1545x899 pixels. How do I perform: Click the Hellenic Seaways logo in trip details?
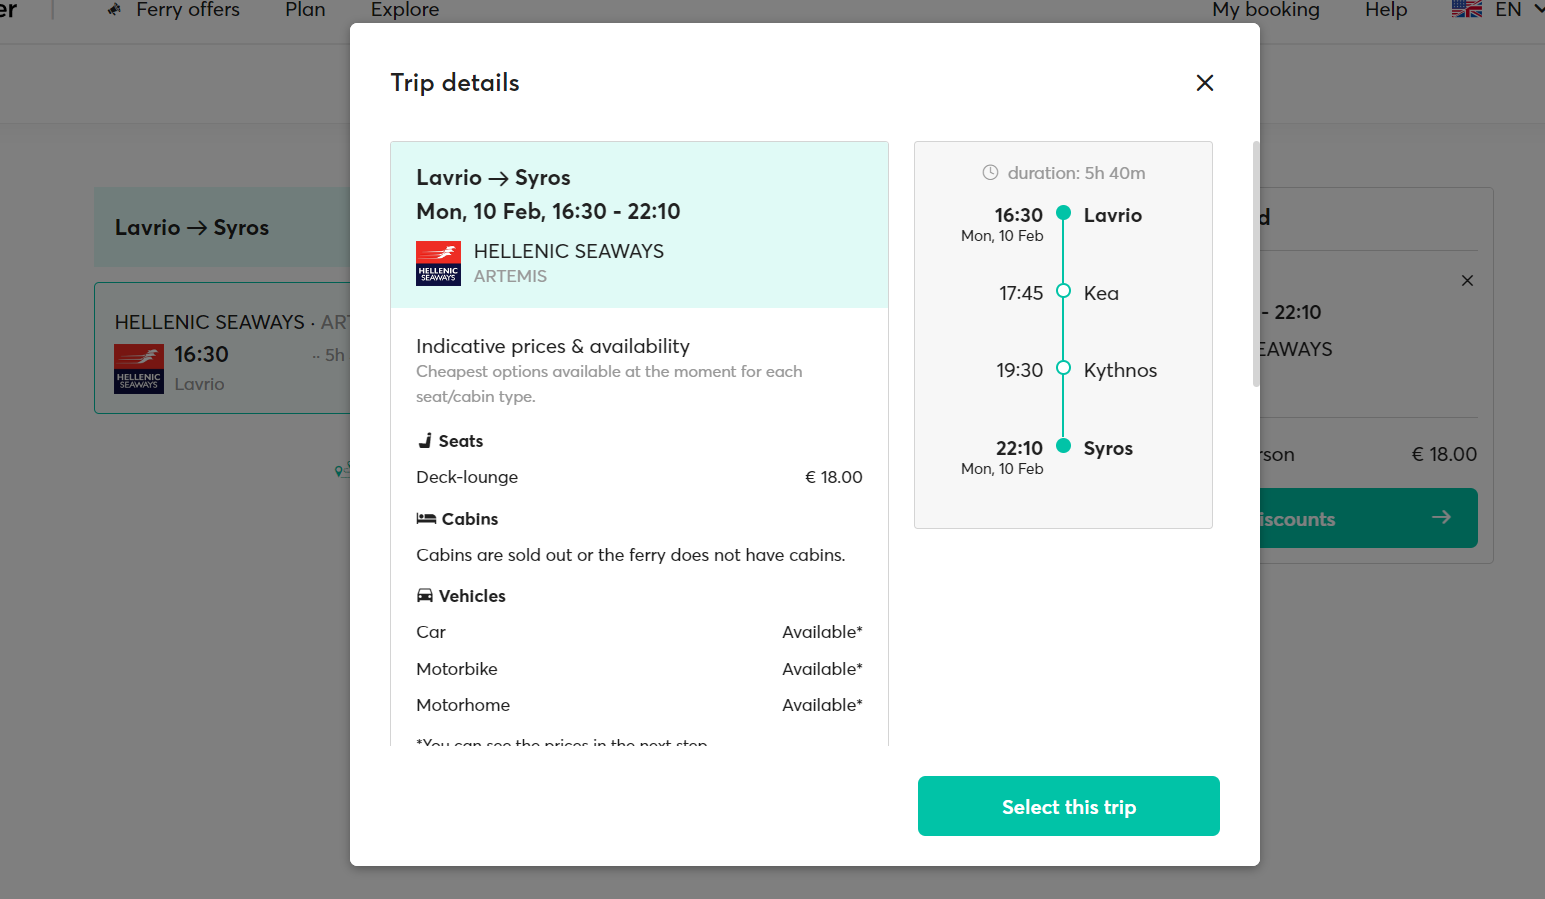click(438, 264)
